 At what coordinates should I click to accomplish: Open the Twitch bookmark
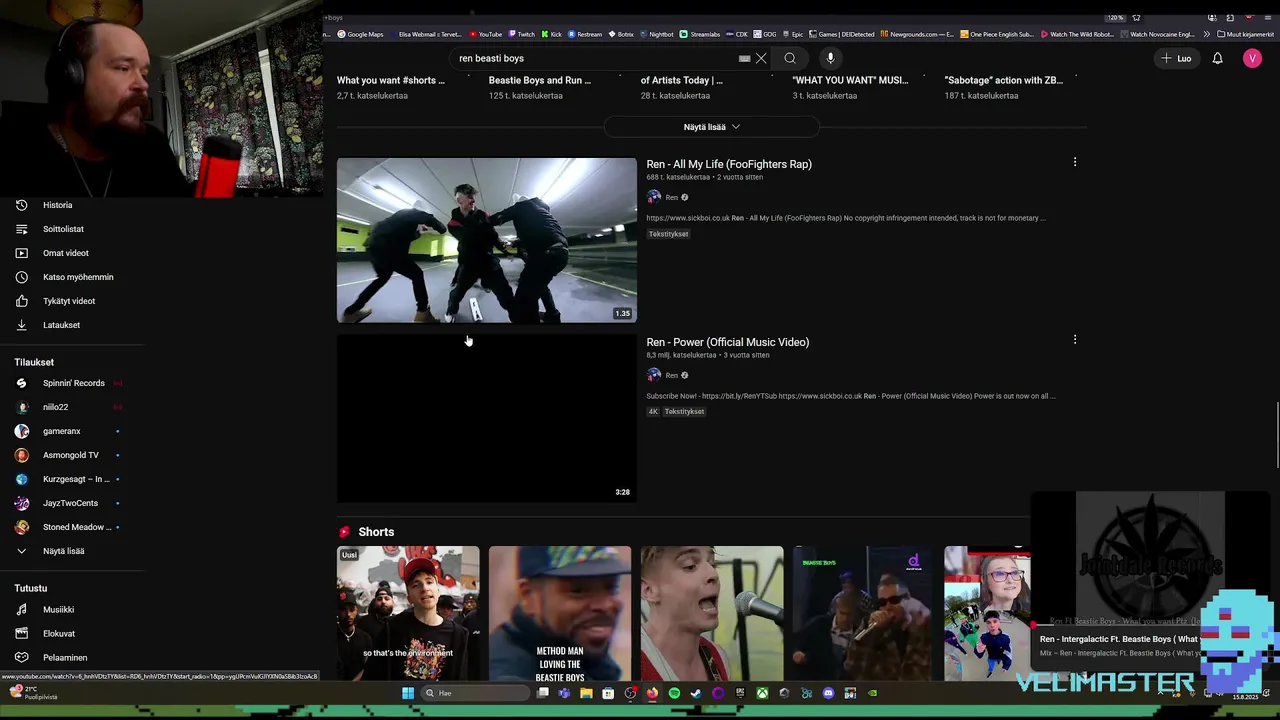(x=521, y=34)
